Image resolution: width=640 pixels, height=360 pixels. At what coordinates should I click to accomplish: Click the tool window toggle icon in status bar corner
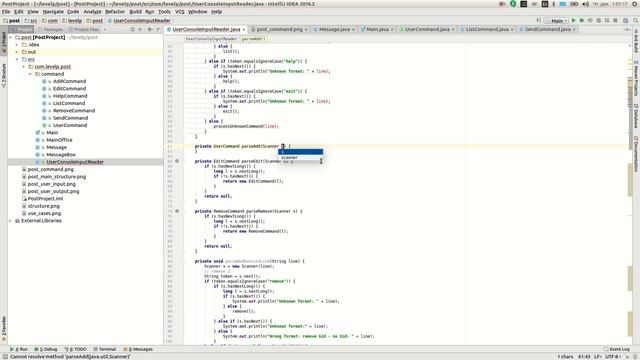[4, 356]
